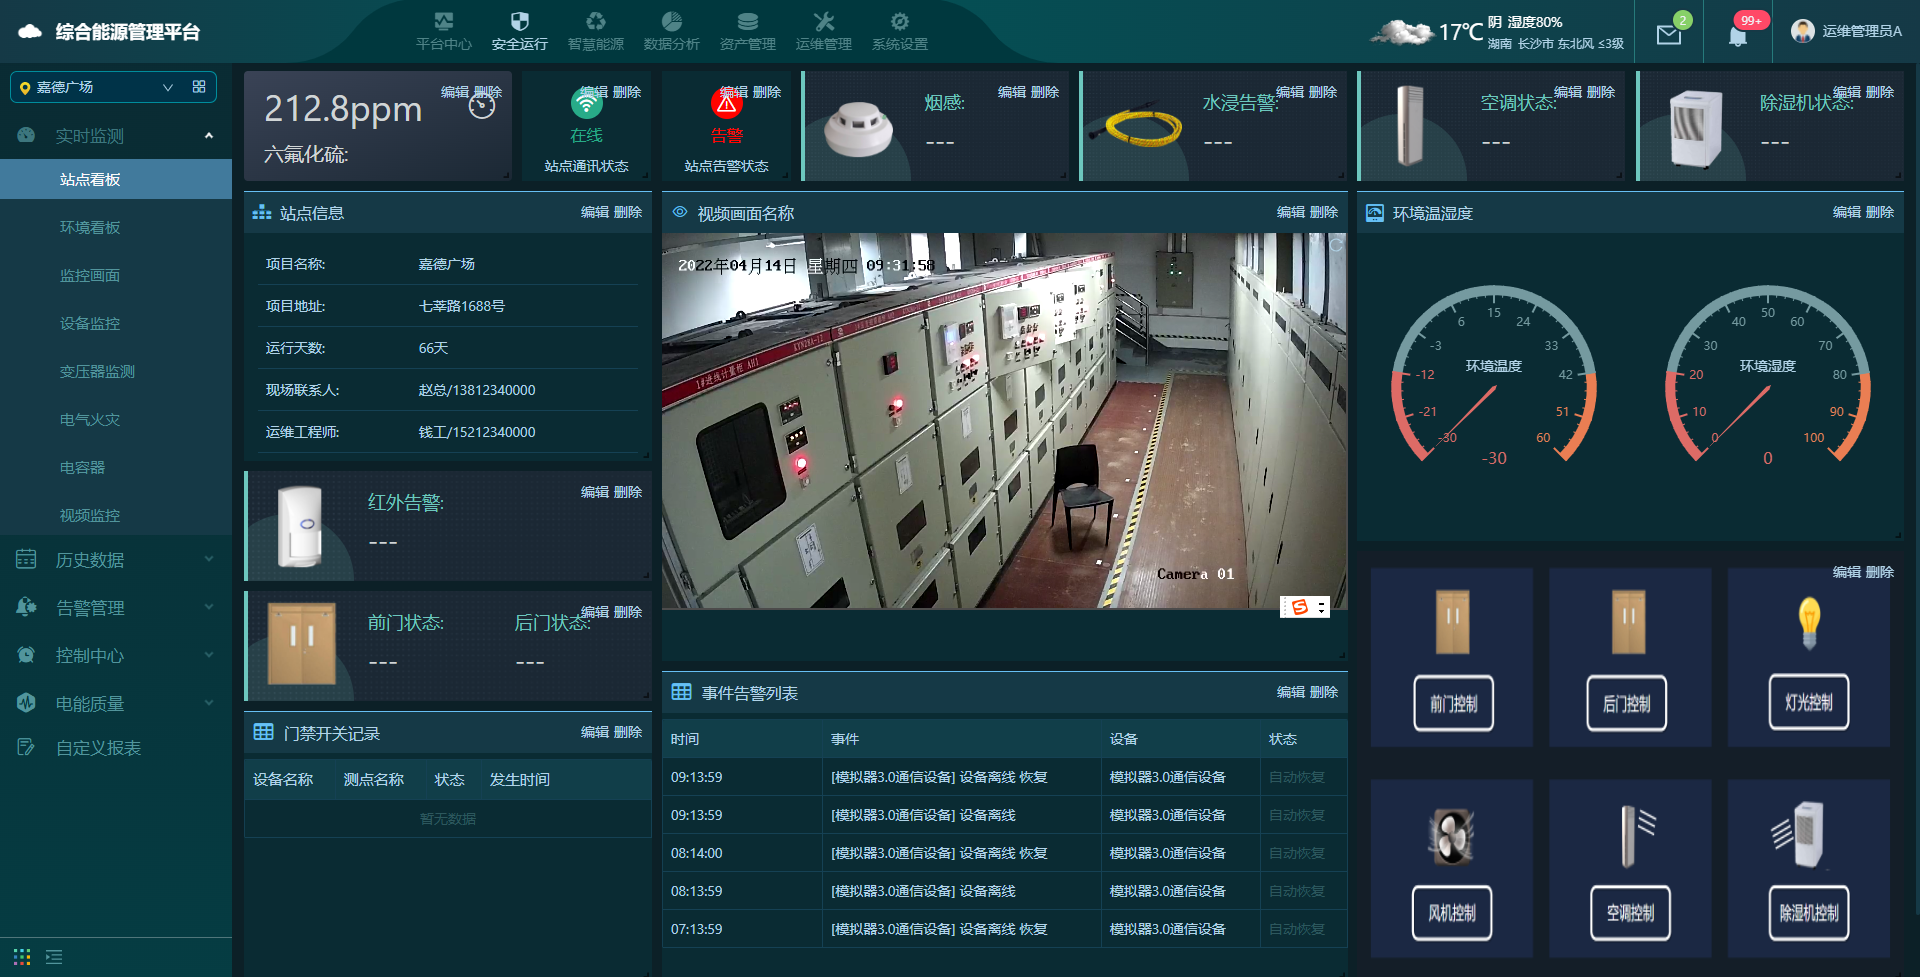Click the 环境温度 gauge dial
Viewport: 1920px width, 977px height.
click(x=1494, y=375)
